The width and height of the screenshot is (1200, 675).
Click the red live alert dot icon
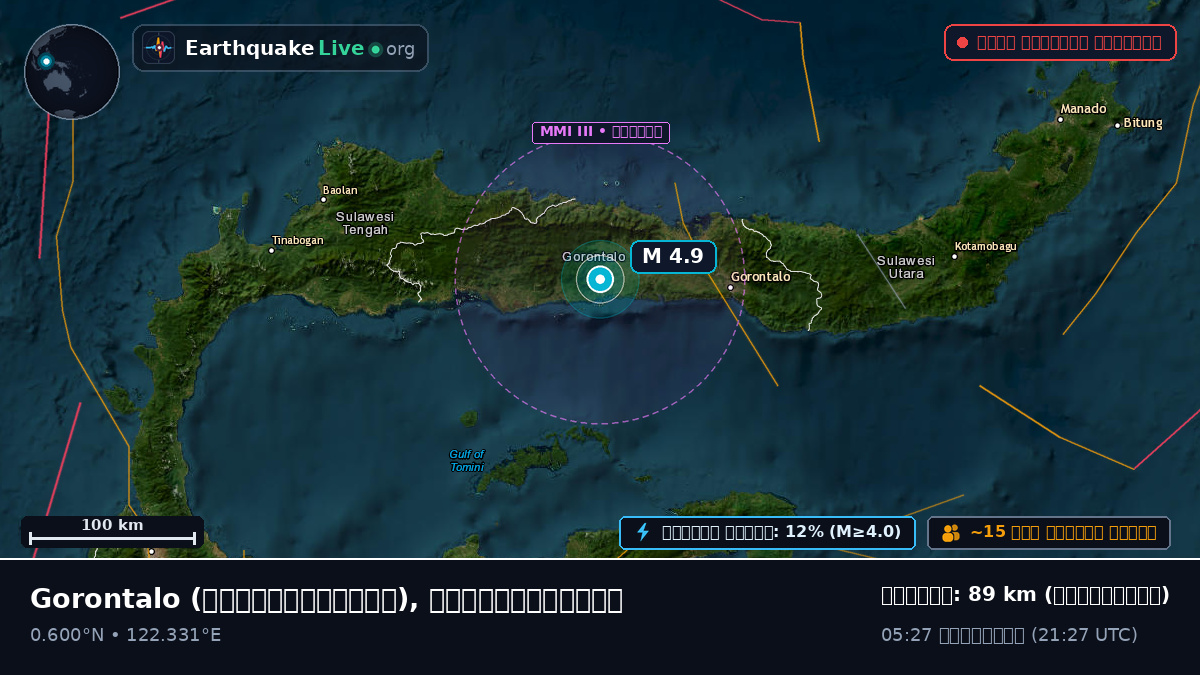tap(962, 43)
